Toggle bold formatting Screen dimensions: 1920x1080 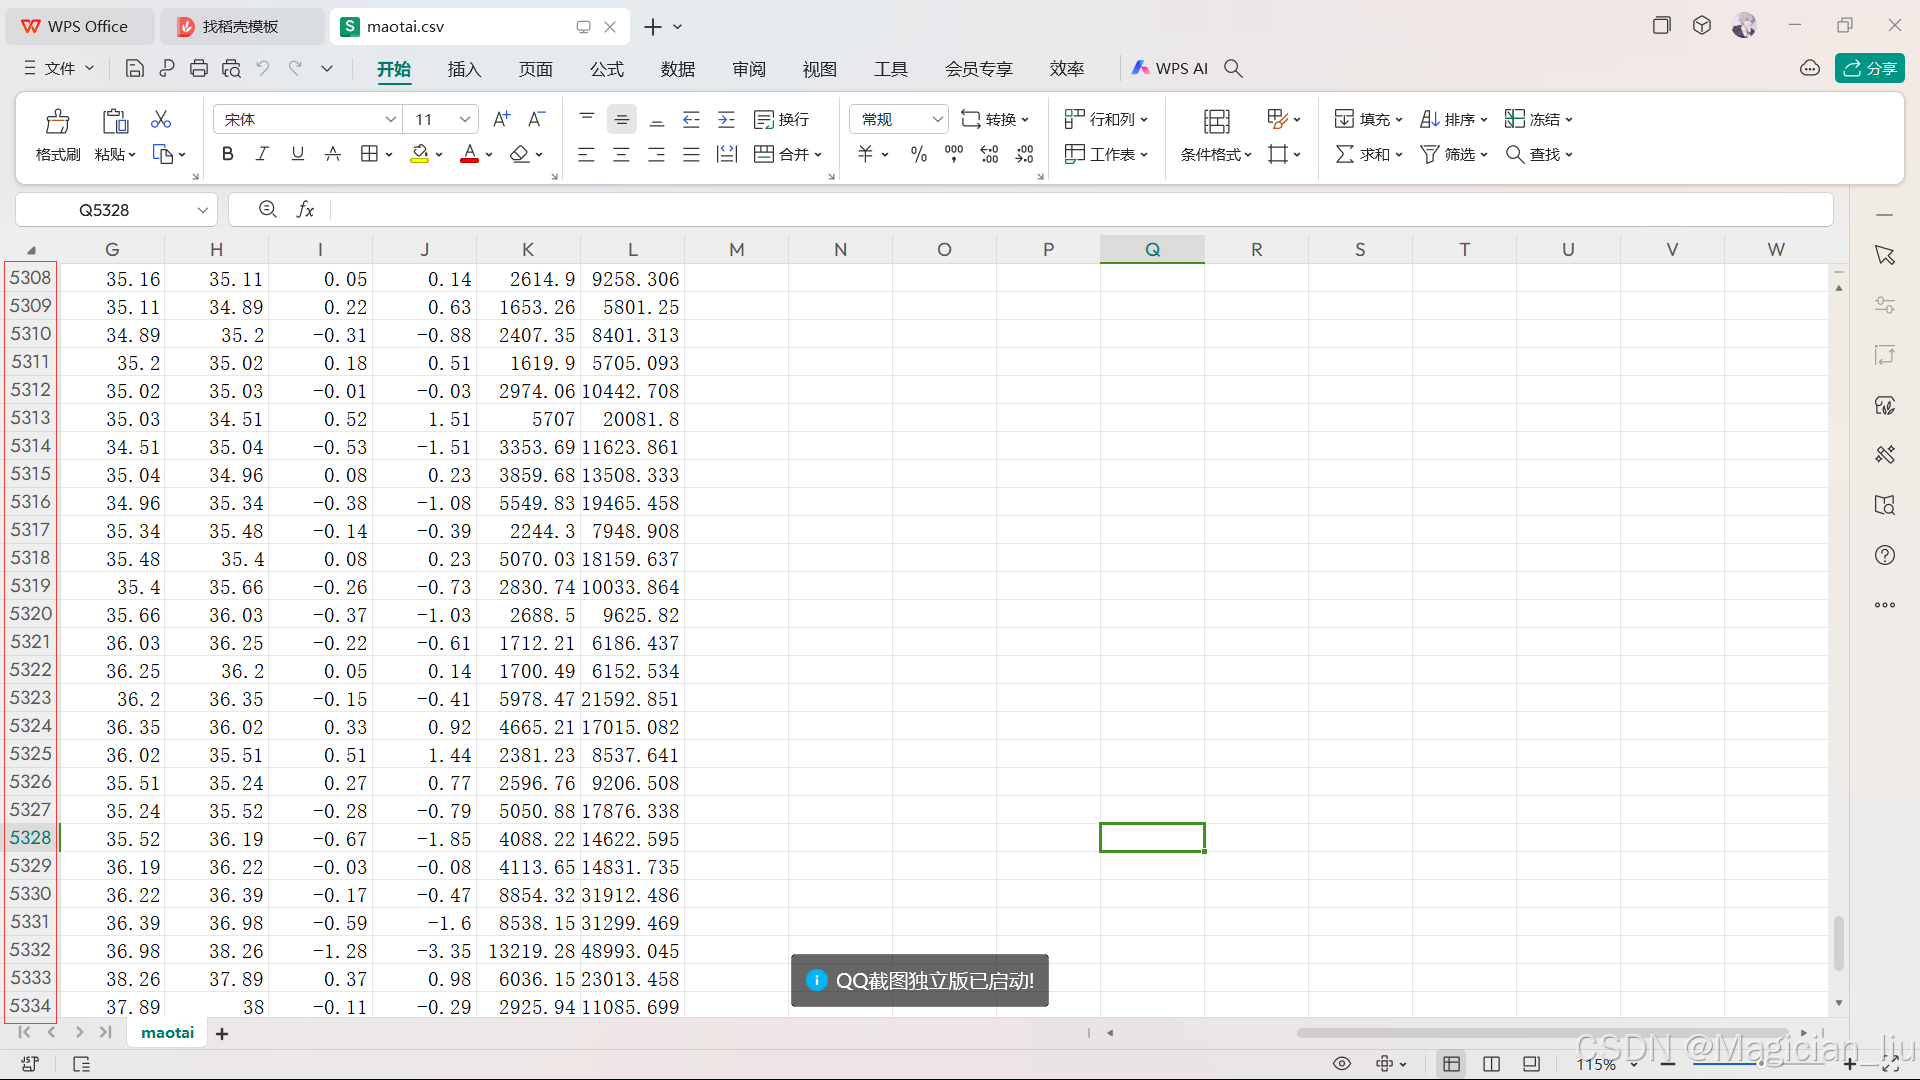pyautogui.click(x=228, y=154)
